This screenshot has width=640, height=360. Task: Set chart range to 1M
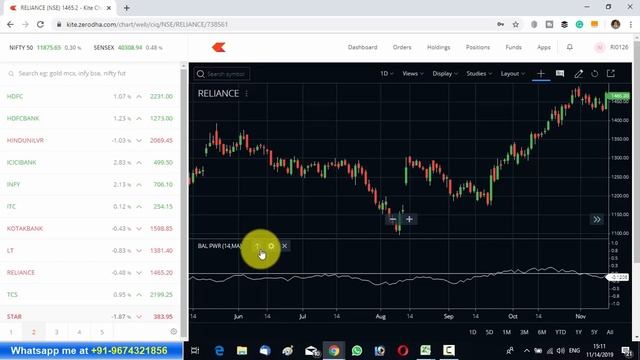pos(507,332)
